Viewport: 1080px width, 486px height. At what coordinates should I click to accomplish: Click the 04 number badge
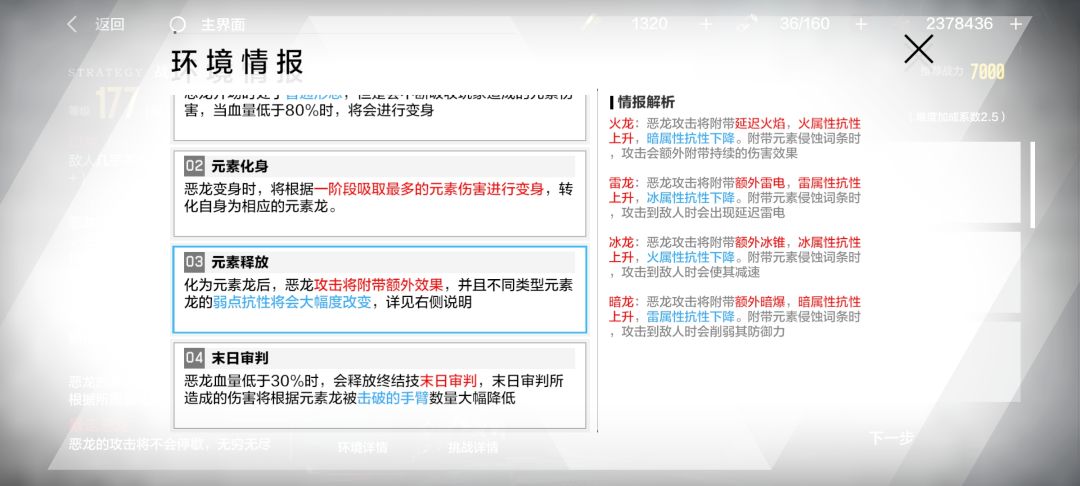[194, 358]
